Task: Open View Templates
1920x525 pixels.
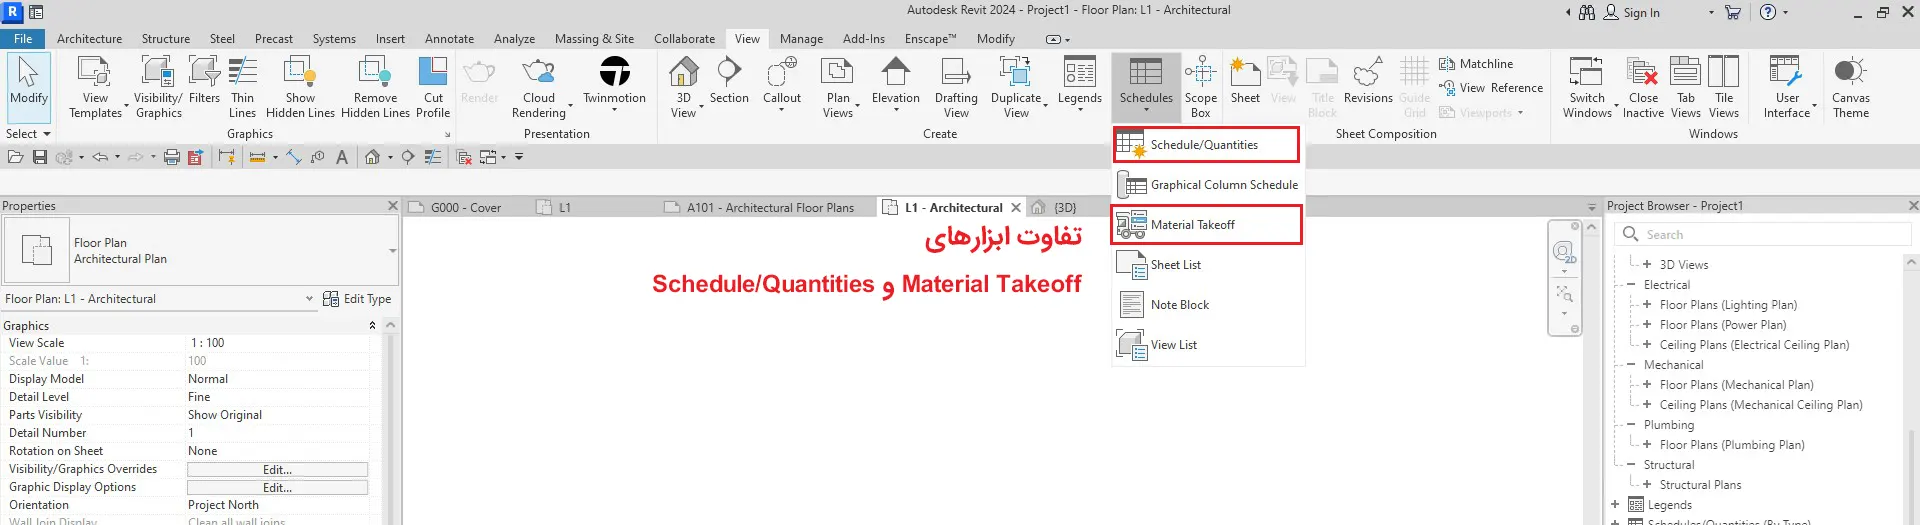Action: pos(95,88)
